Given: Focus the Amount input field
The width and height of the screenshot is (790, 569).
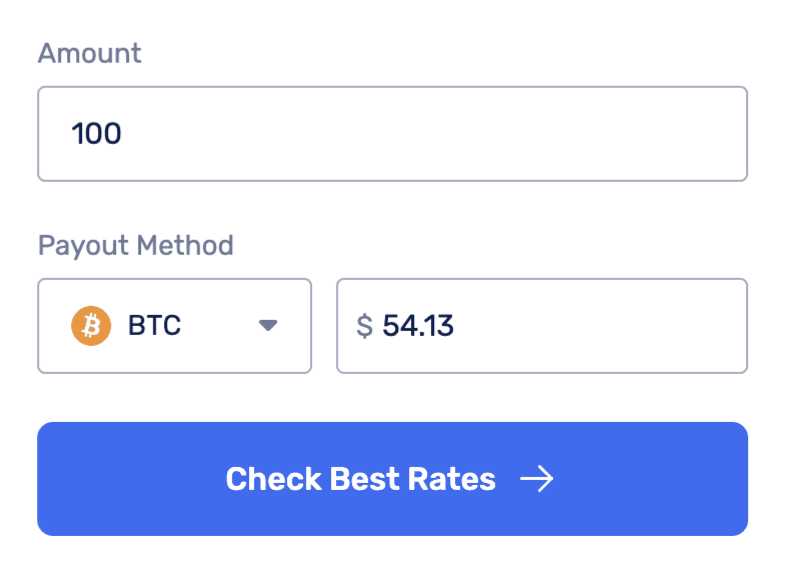Looking at the screenshot, I should coord(392,134).
